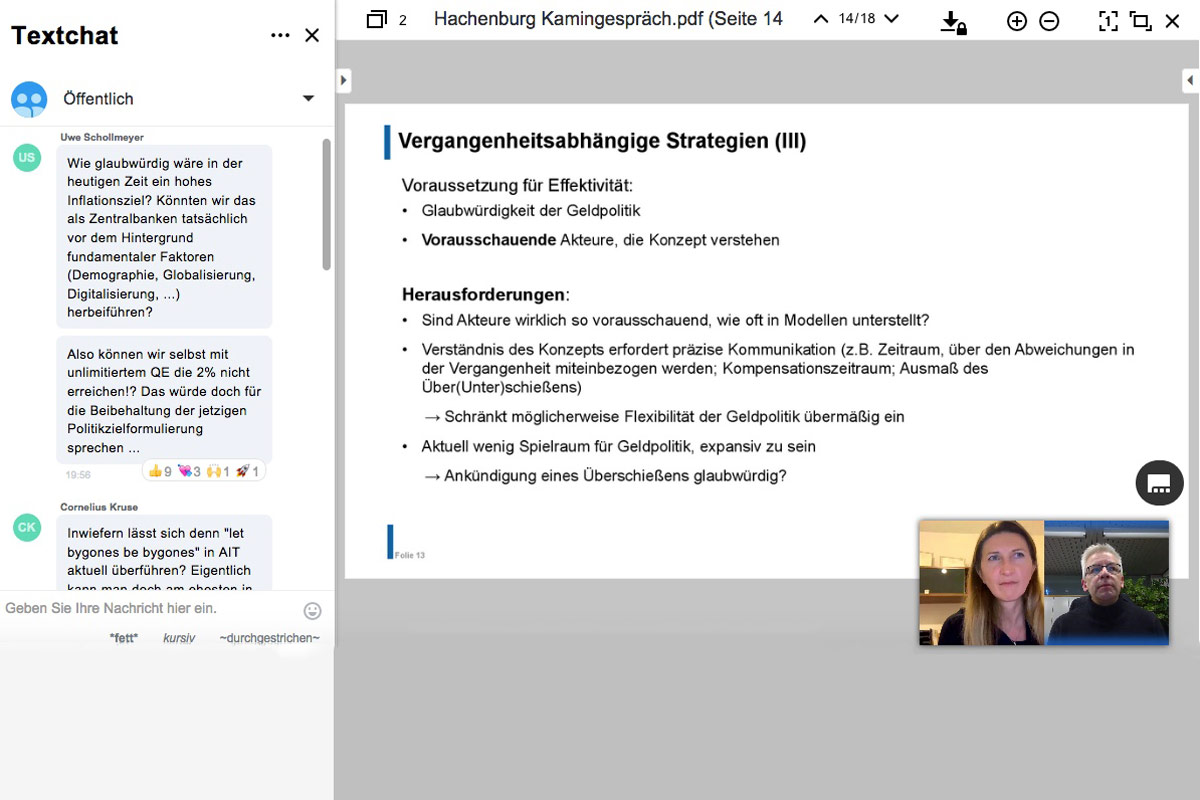Toggle the rocket reaction on the message

click(x=247, y=471)
